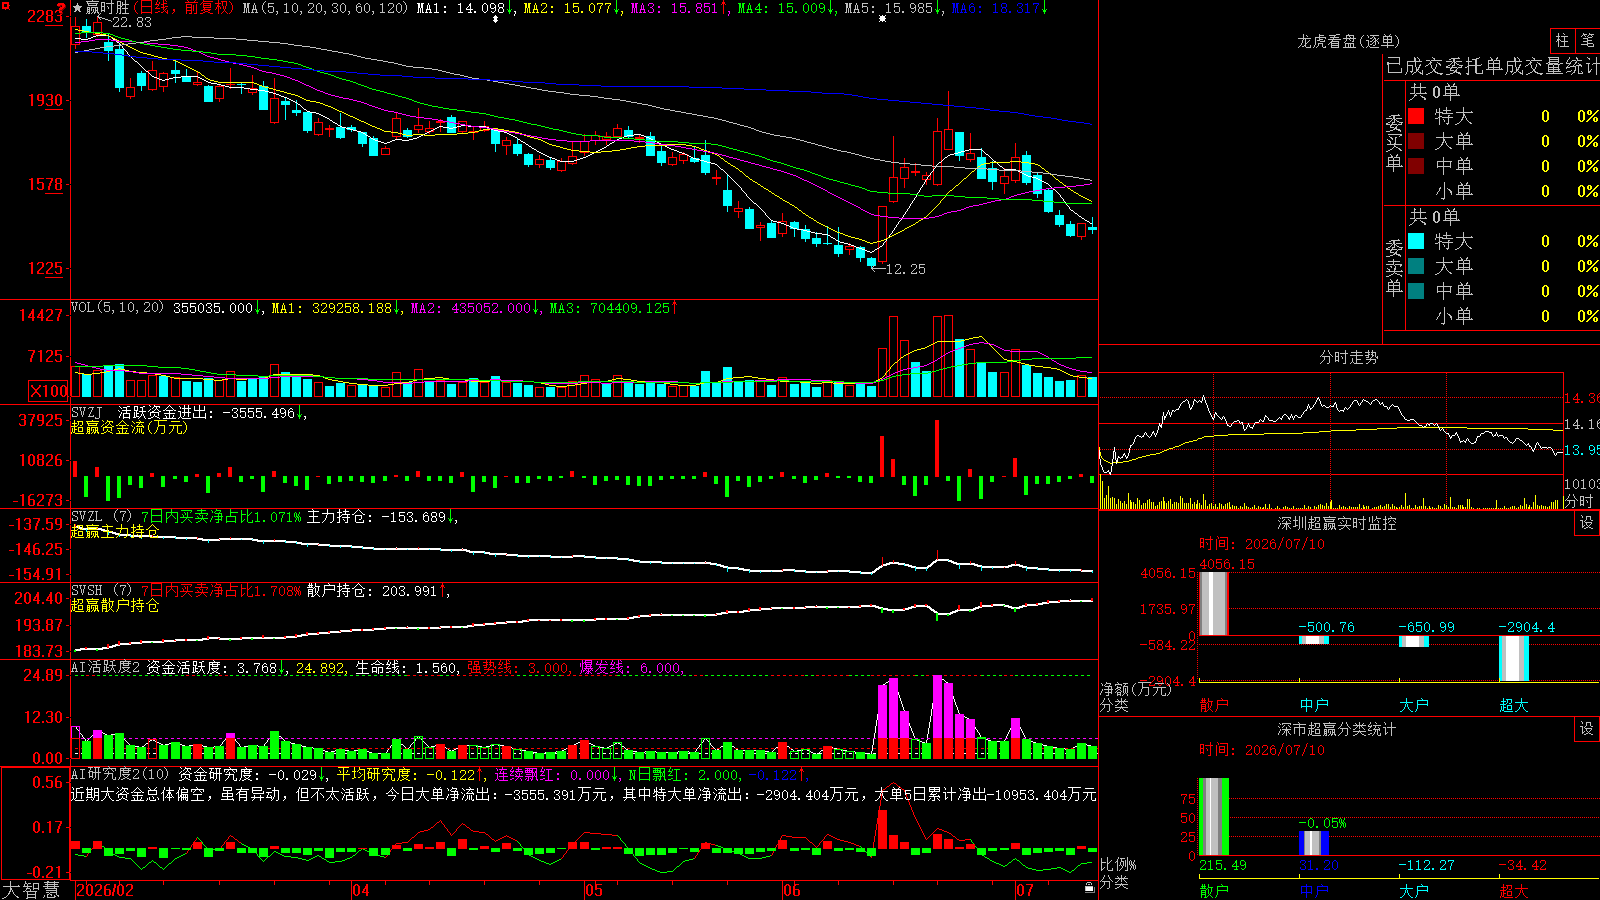
Task: Click the cyan 特大 sell-order swatch
Action: click(x=1416, y=241)
